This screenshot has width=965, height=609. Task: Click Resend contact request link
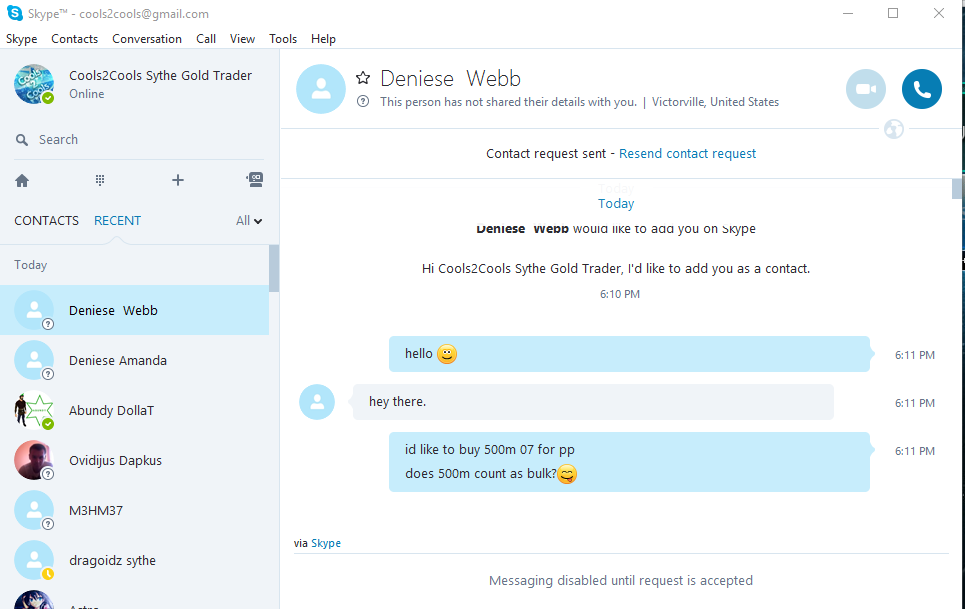pyautogui.click(x=687, y=154)
